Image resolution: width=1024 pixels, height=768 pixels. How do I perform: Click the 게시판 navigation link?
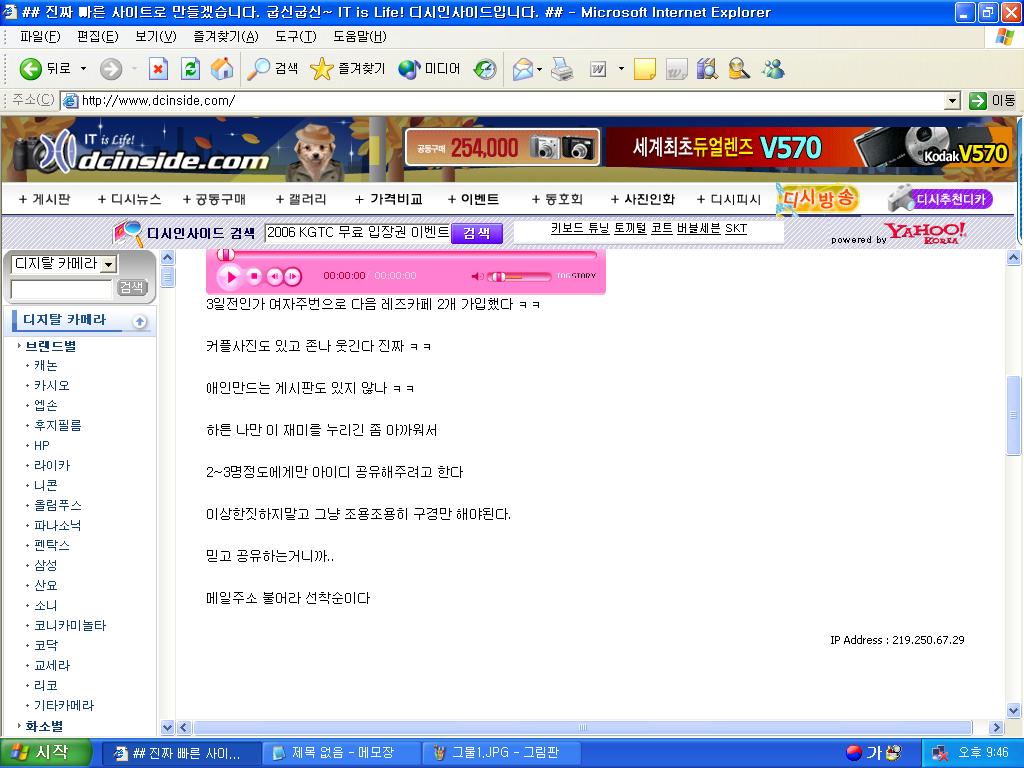pyautogui.click(x=44, y=199)
